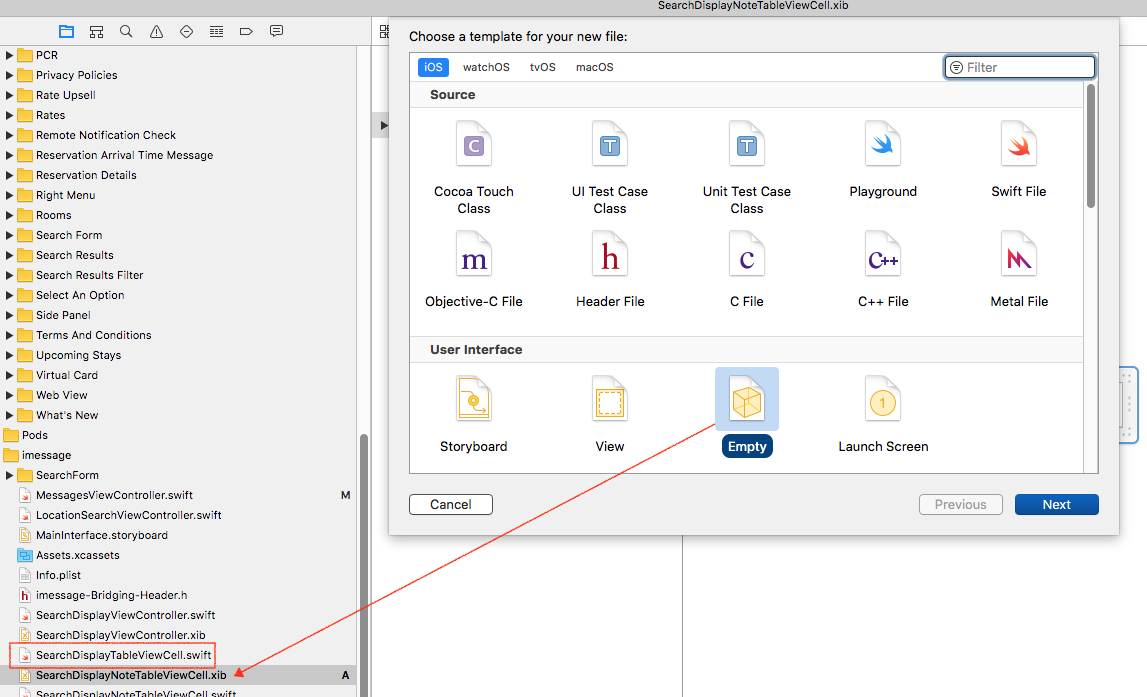Expand the SearchForm group

[x=10, y=475]
